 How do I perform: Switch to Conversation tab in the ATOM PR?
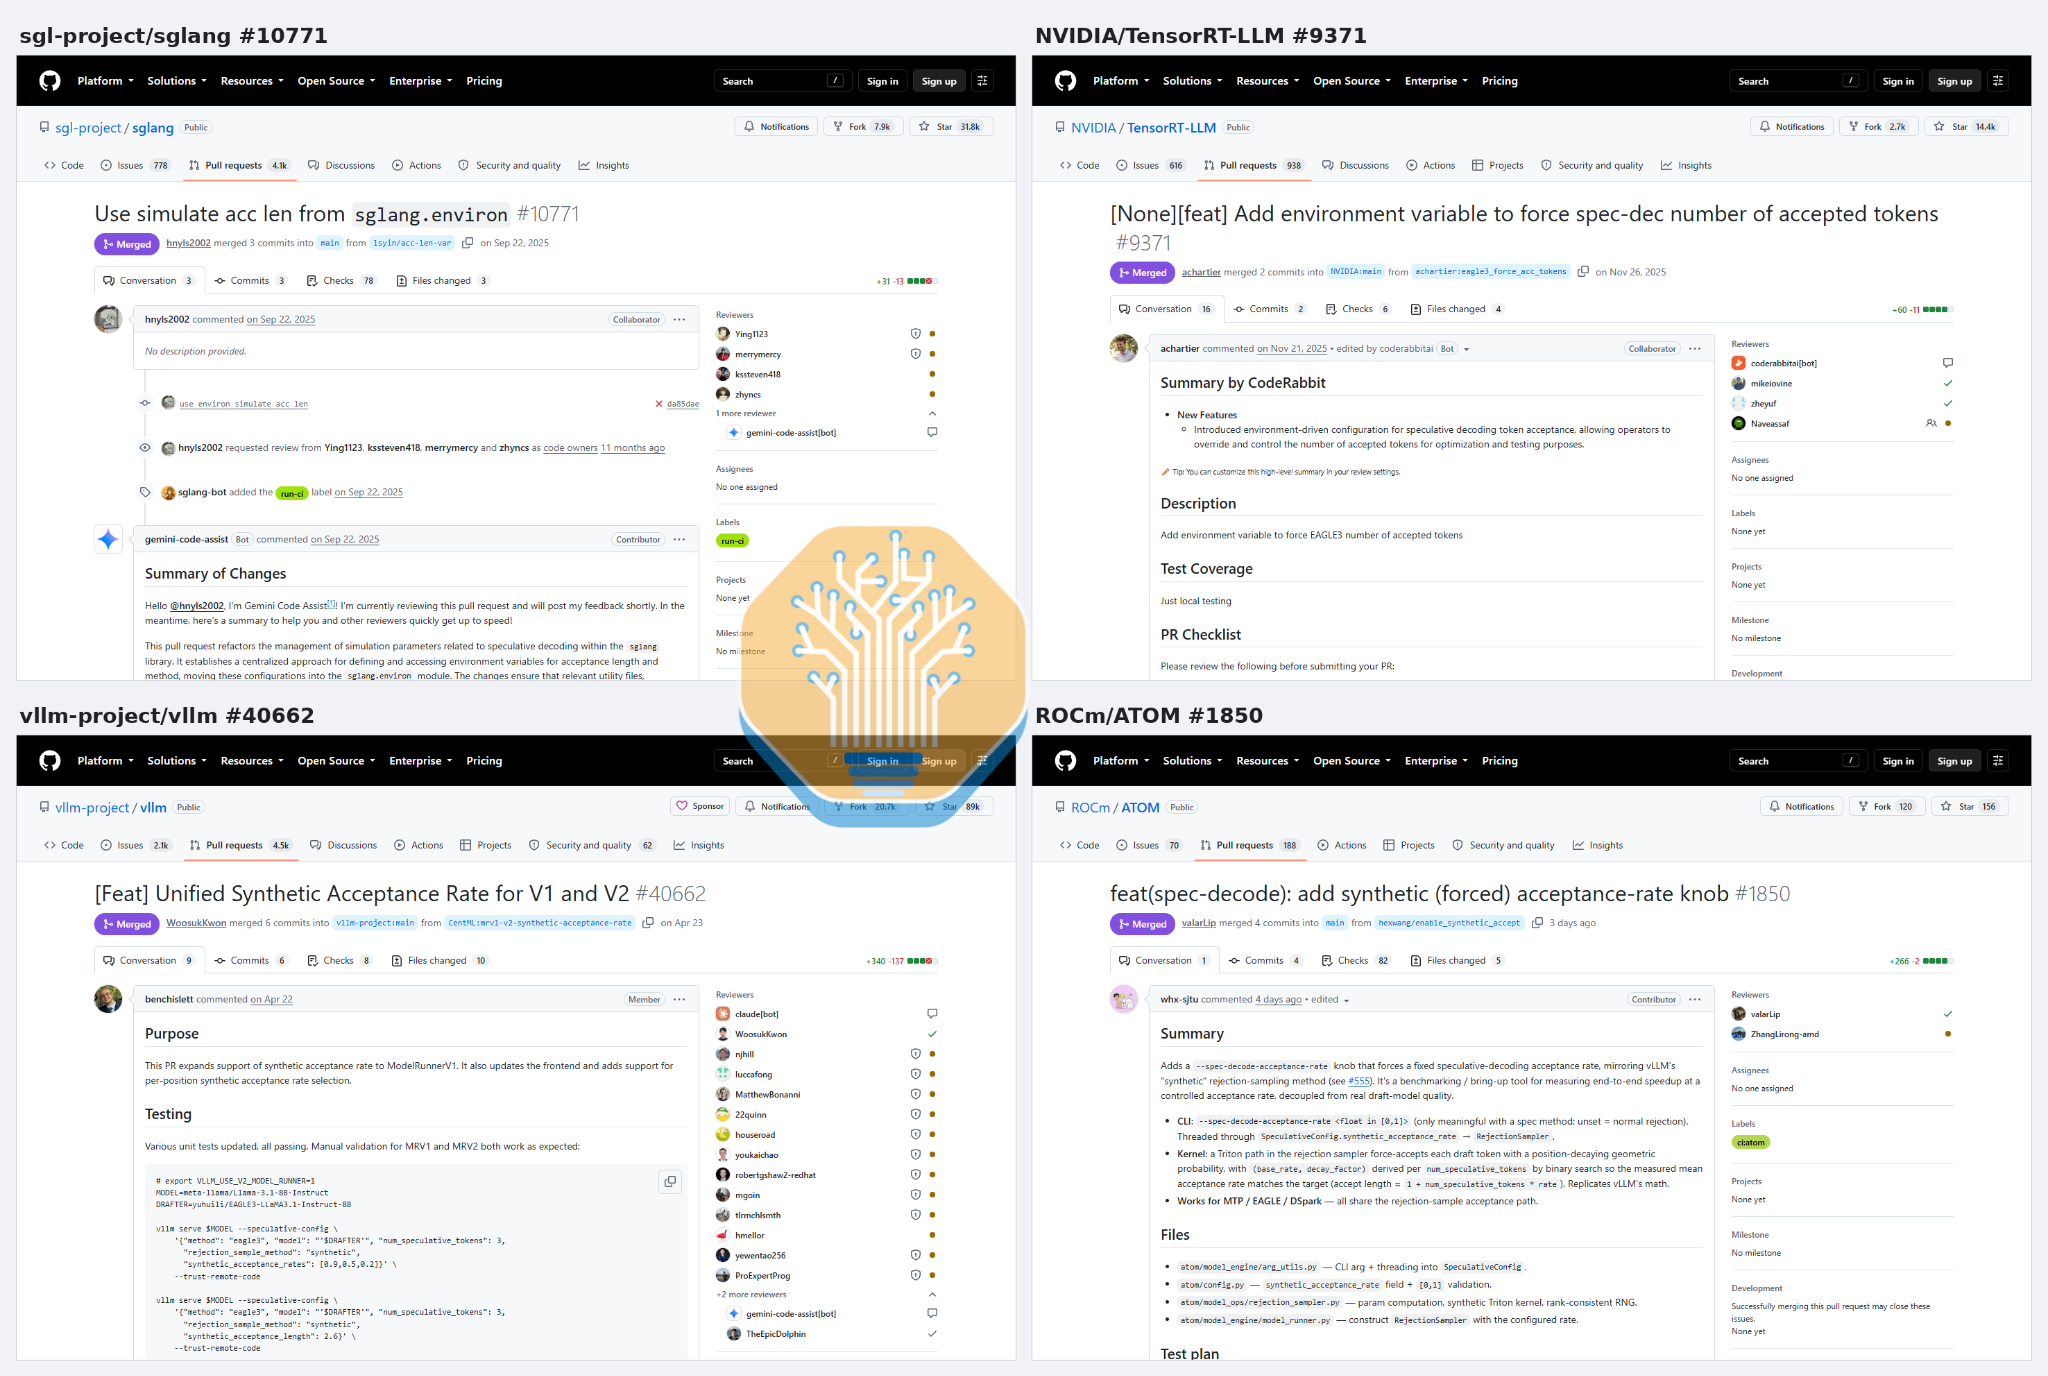point(1164,961)
